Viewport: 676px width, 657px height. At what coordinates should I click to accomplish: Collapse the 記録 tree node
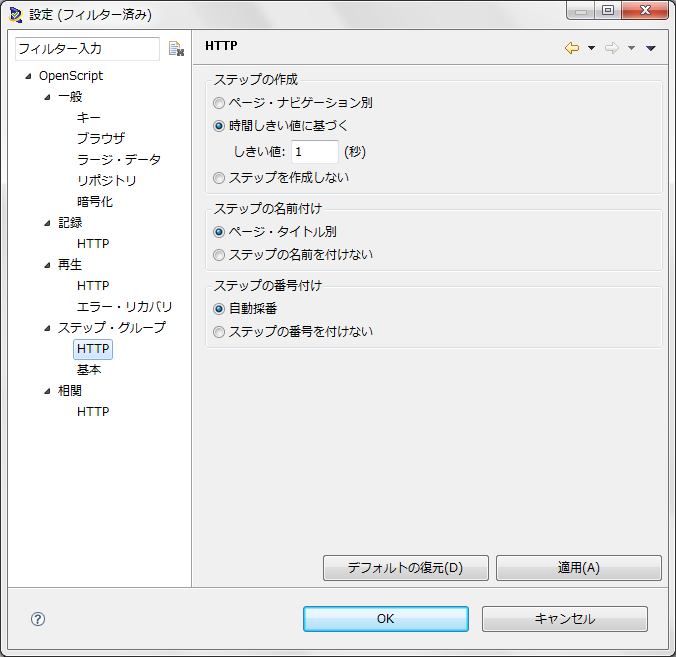47,223
